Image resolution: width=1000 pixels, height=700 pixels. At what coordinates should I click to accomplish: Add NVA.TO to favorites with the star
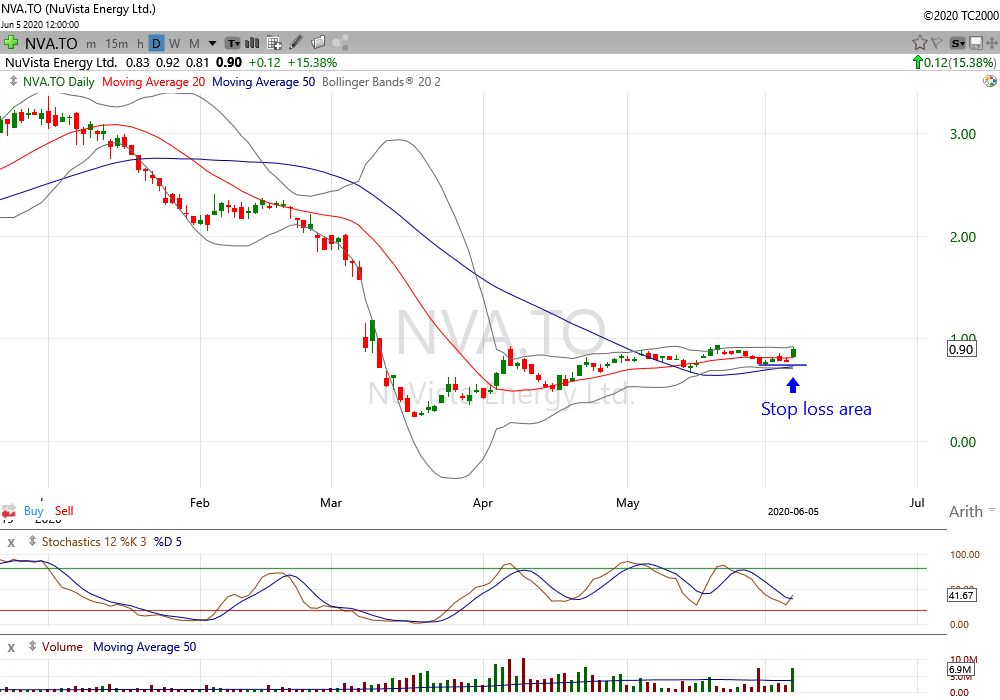[919, 43]
